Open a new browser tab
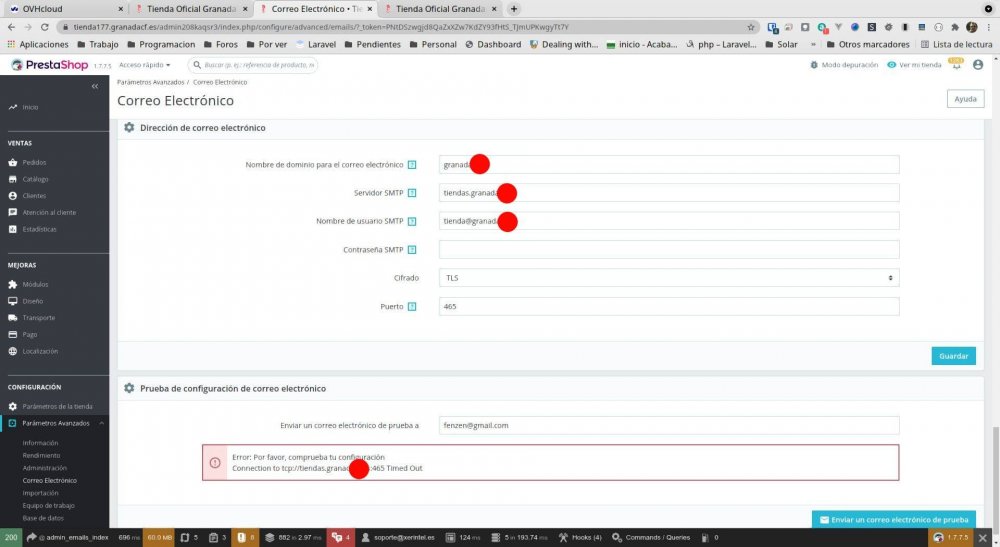This screenshot has width=1000, height=547. click(514, 9)
